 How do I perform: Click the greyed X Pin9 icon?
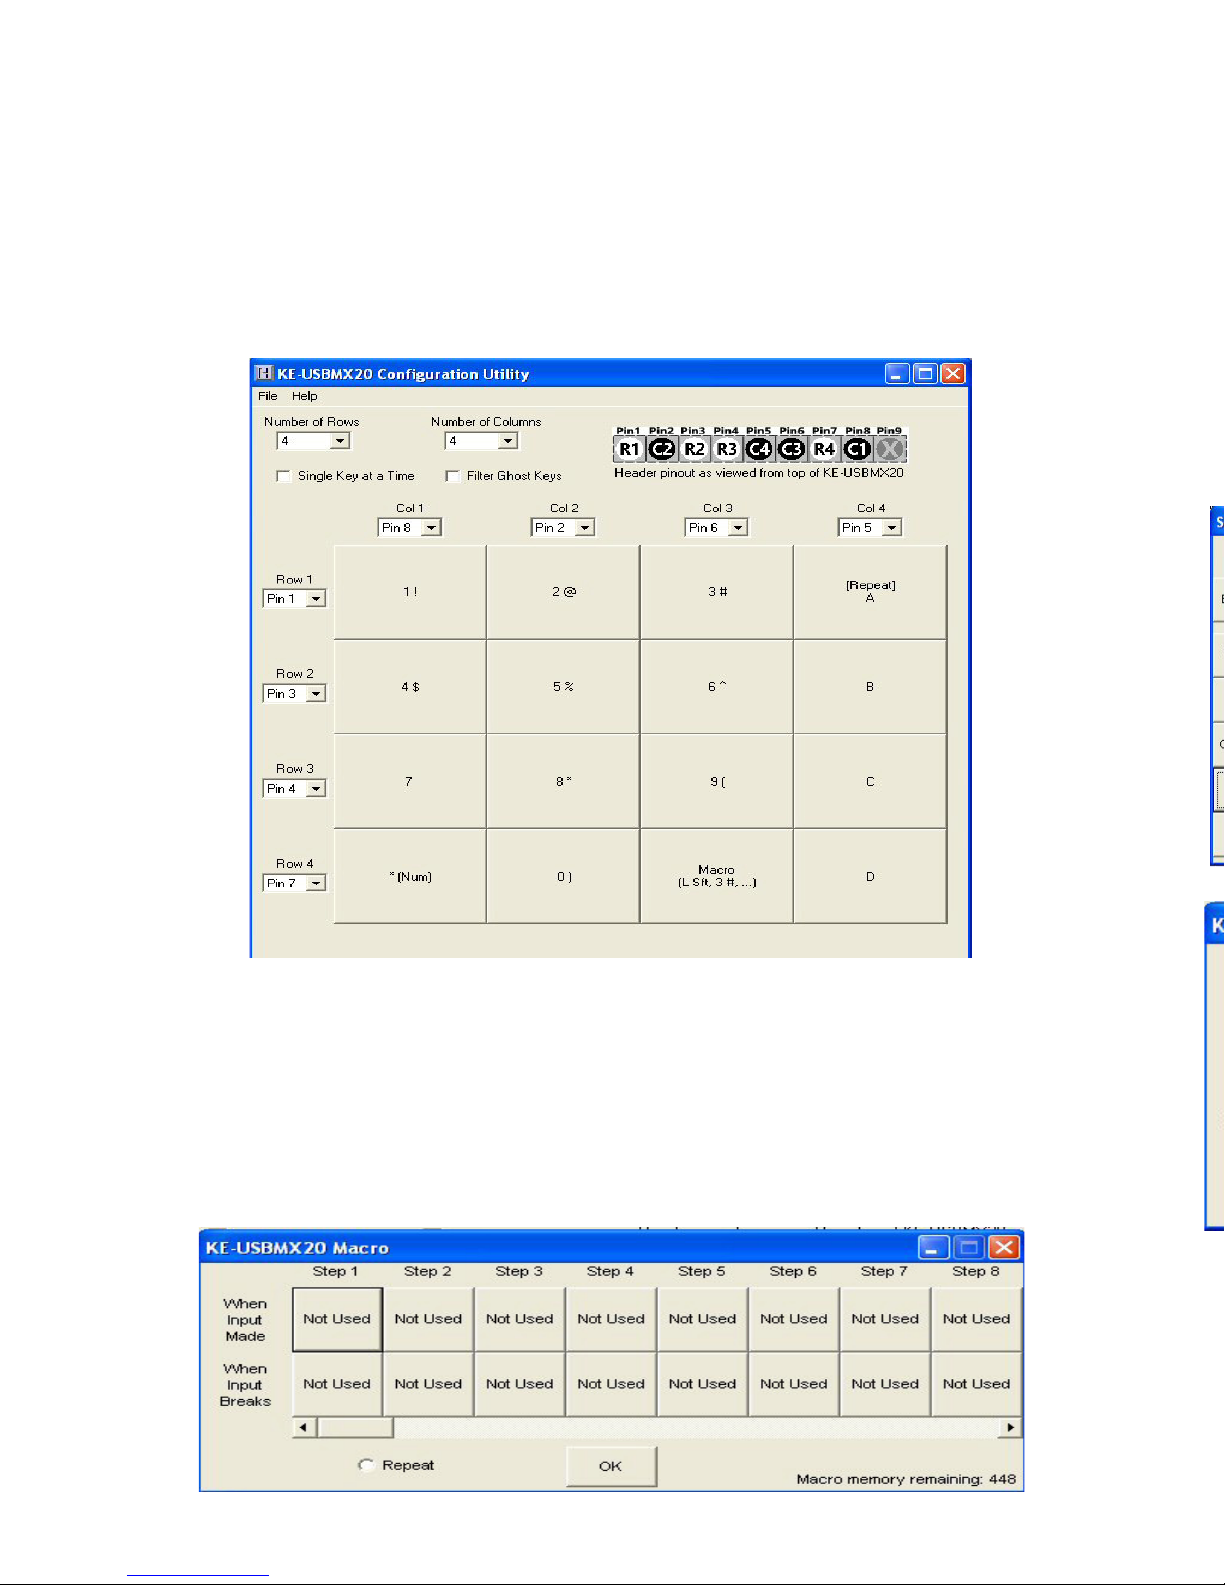click(x=890, y=449)
